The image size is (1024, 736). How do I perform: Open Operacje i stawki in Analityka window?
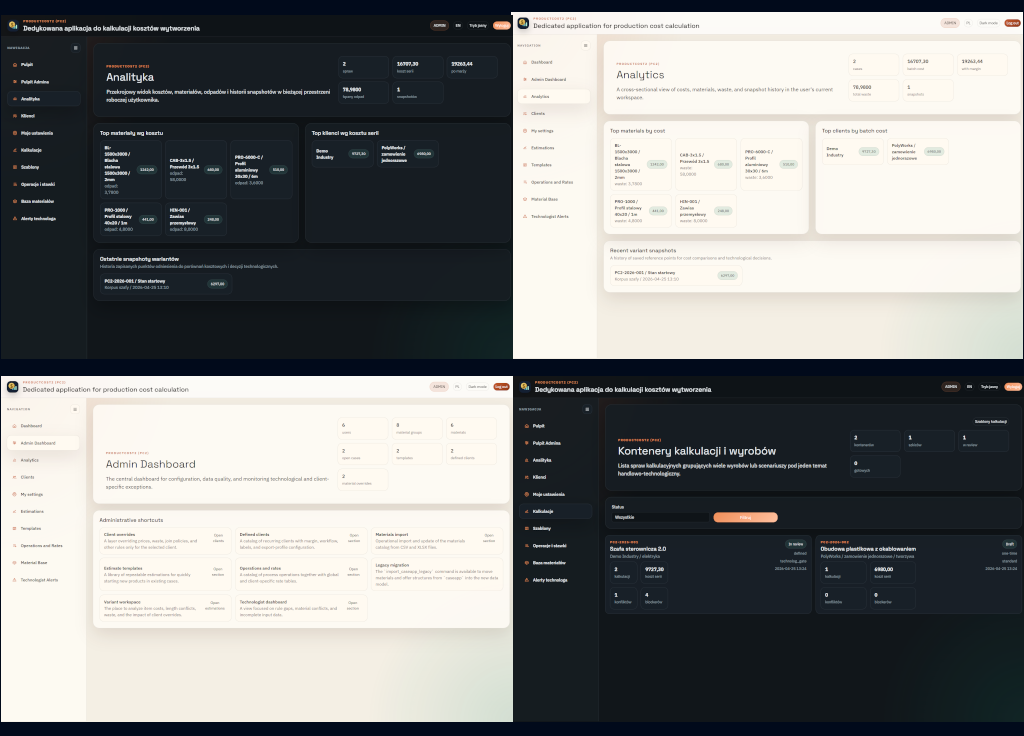(x=44, y=184)
